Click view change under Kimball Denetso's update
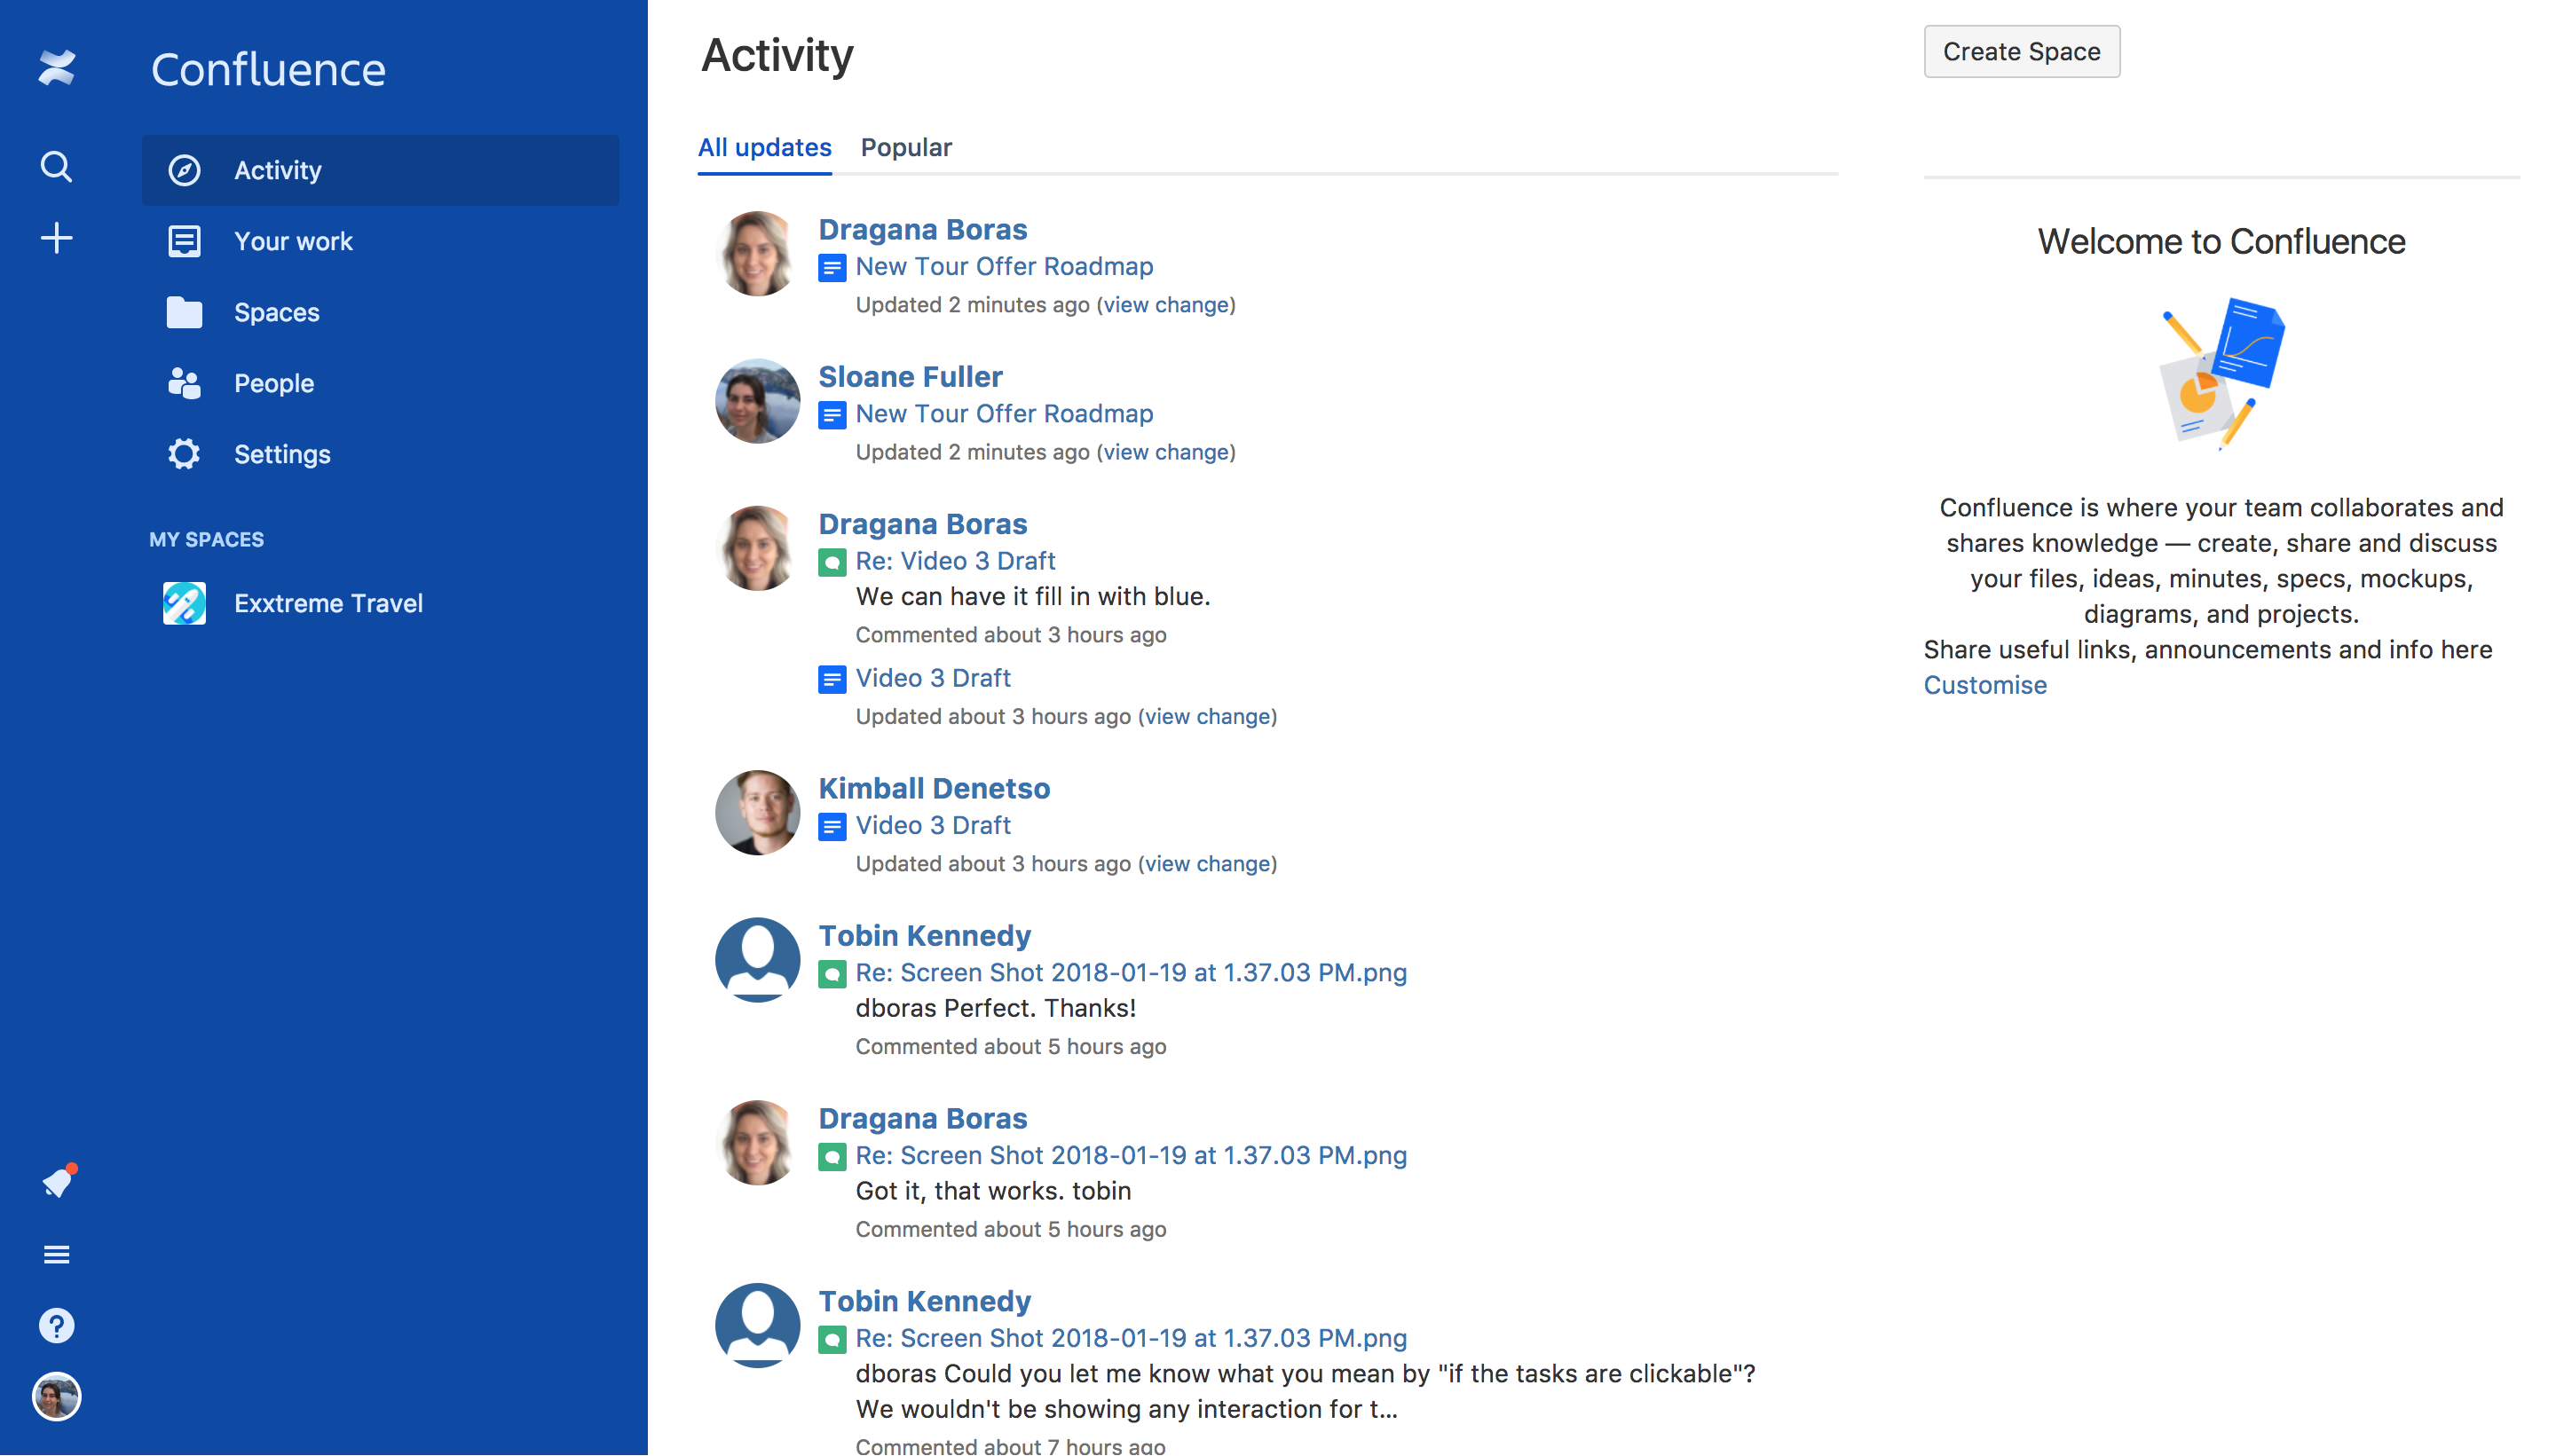Screen dimensions: 2556x1456 point(1207,863)
